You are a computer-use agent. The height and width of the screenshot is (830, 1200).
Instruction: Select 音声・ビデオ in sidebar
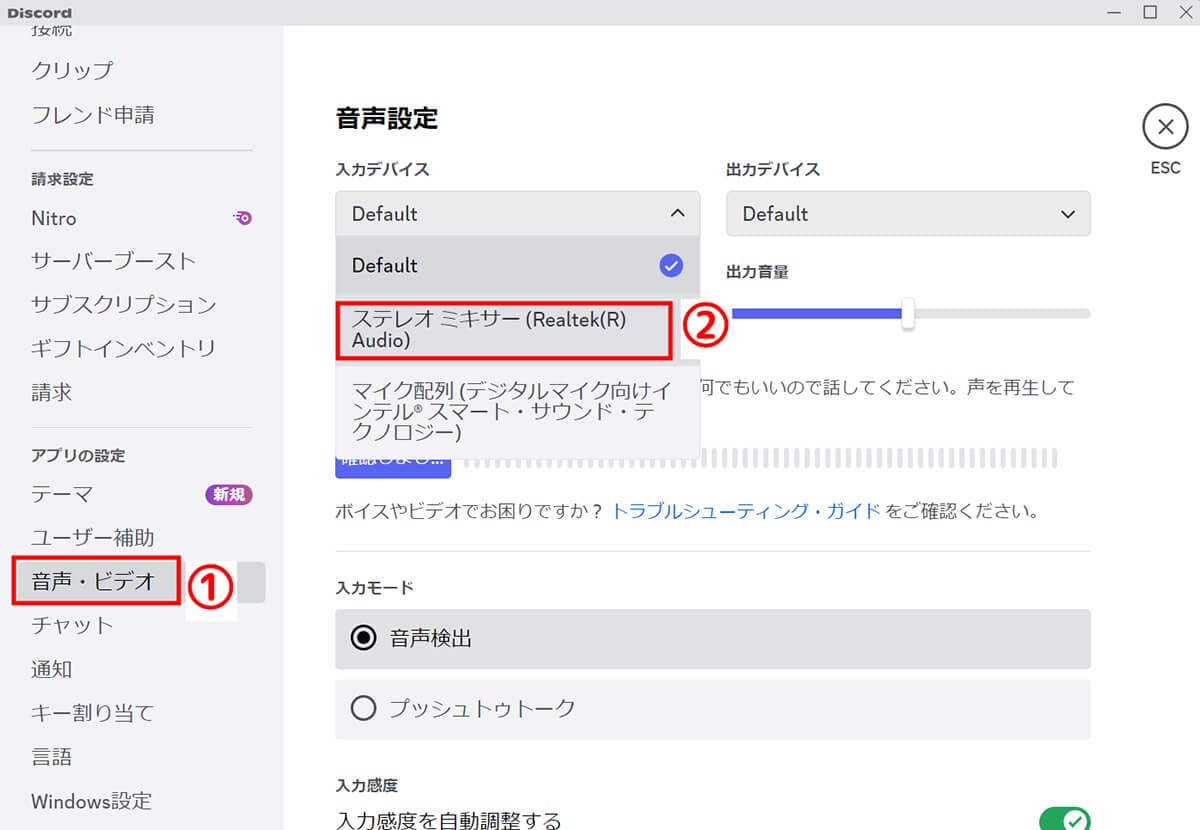tap(93, 581)
